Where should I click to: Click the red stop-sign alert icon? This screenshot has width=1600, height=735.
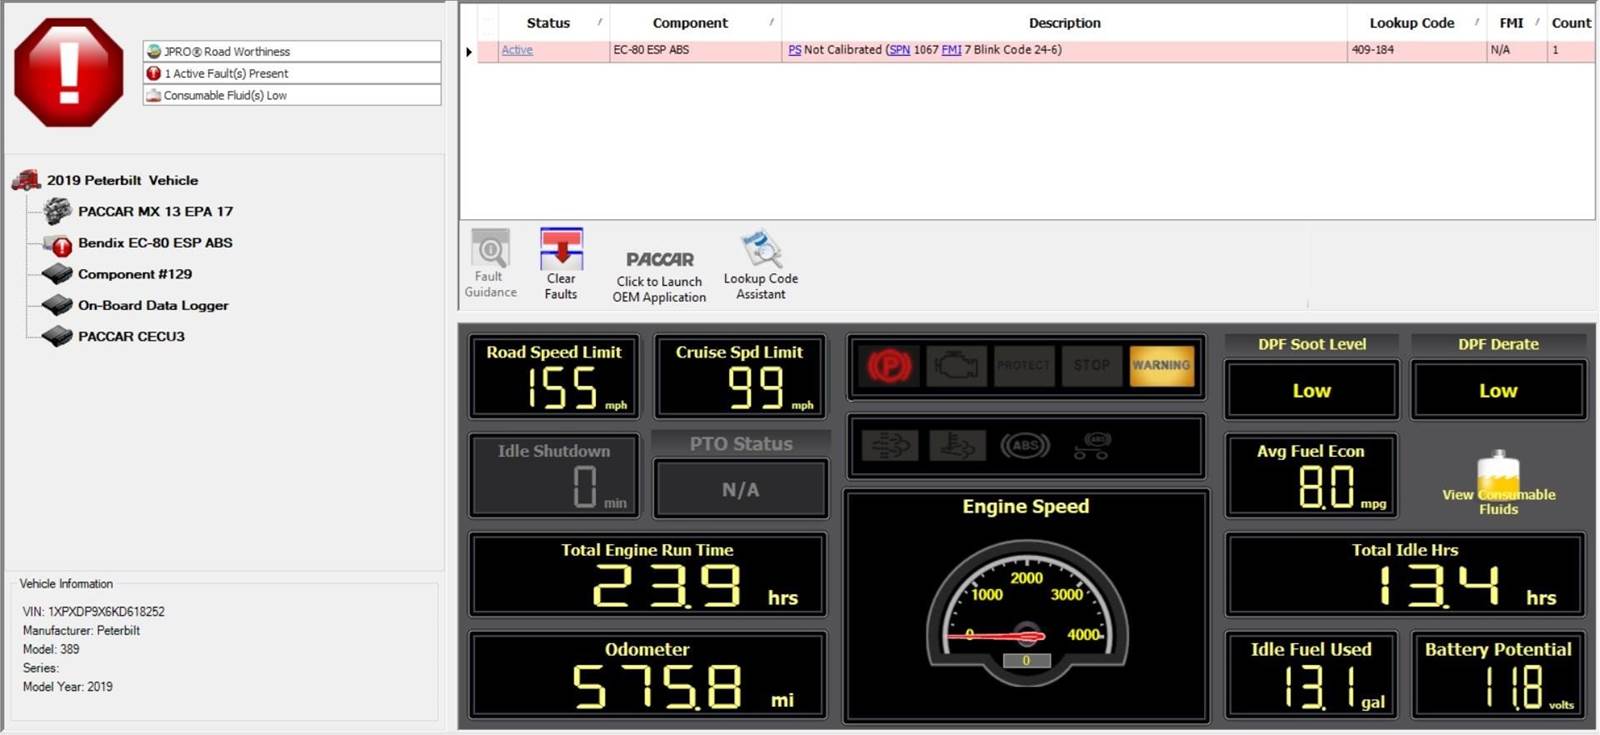coord(68,72)
